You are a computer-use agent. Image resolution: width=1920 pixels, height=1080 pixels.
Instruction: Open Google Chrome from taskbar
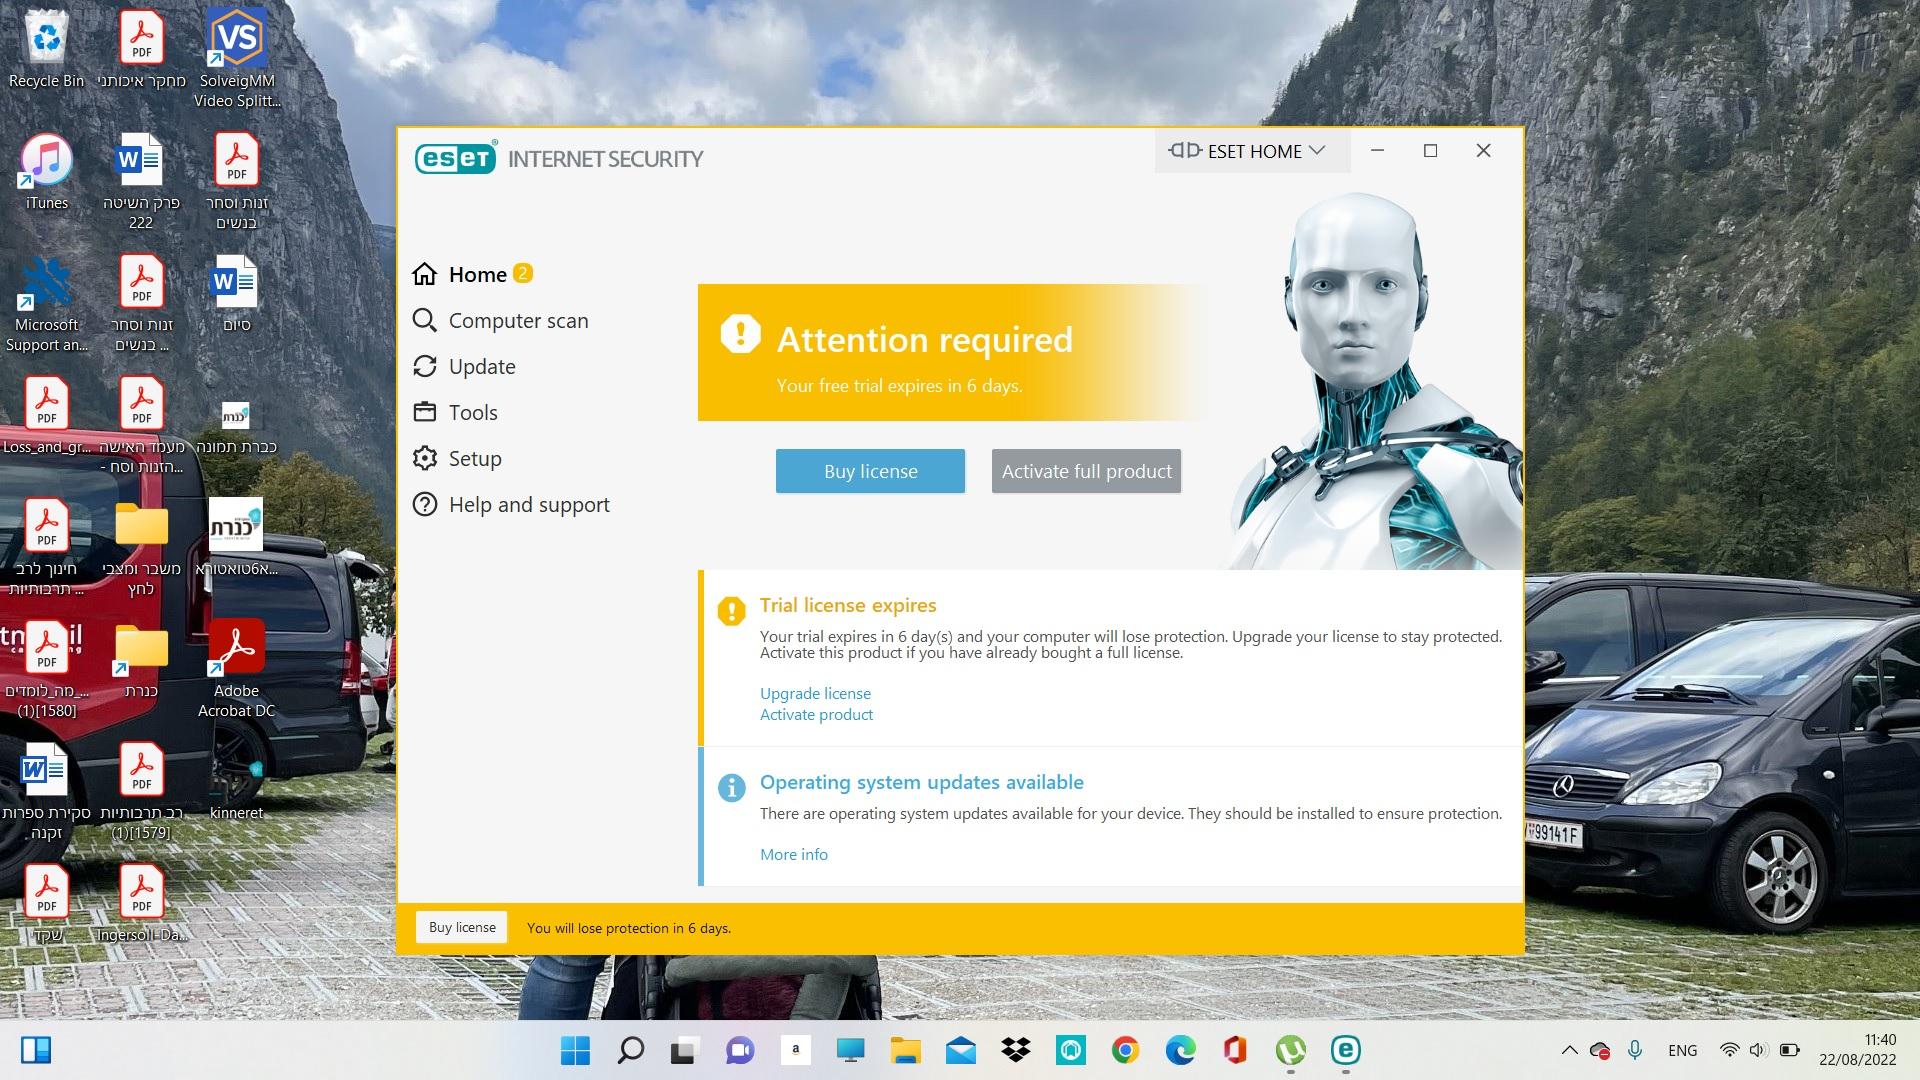pyautogui.click(x=1125, y=1050)
